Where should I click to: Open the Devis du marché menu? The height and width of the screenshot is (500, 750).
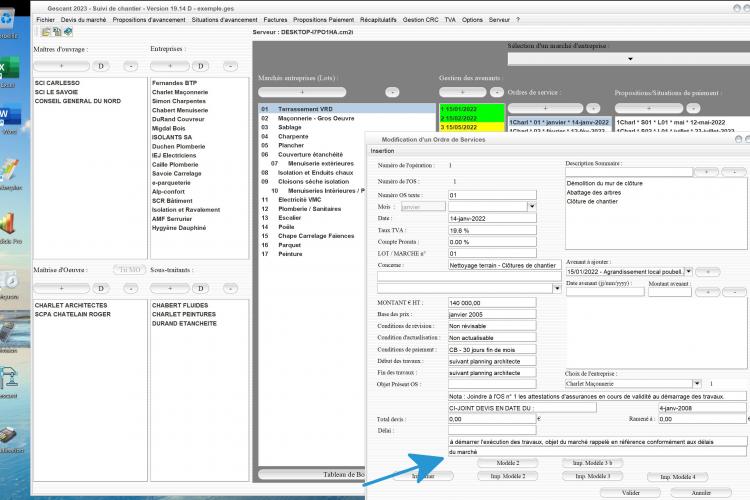[x=83, y=20]
